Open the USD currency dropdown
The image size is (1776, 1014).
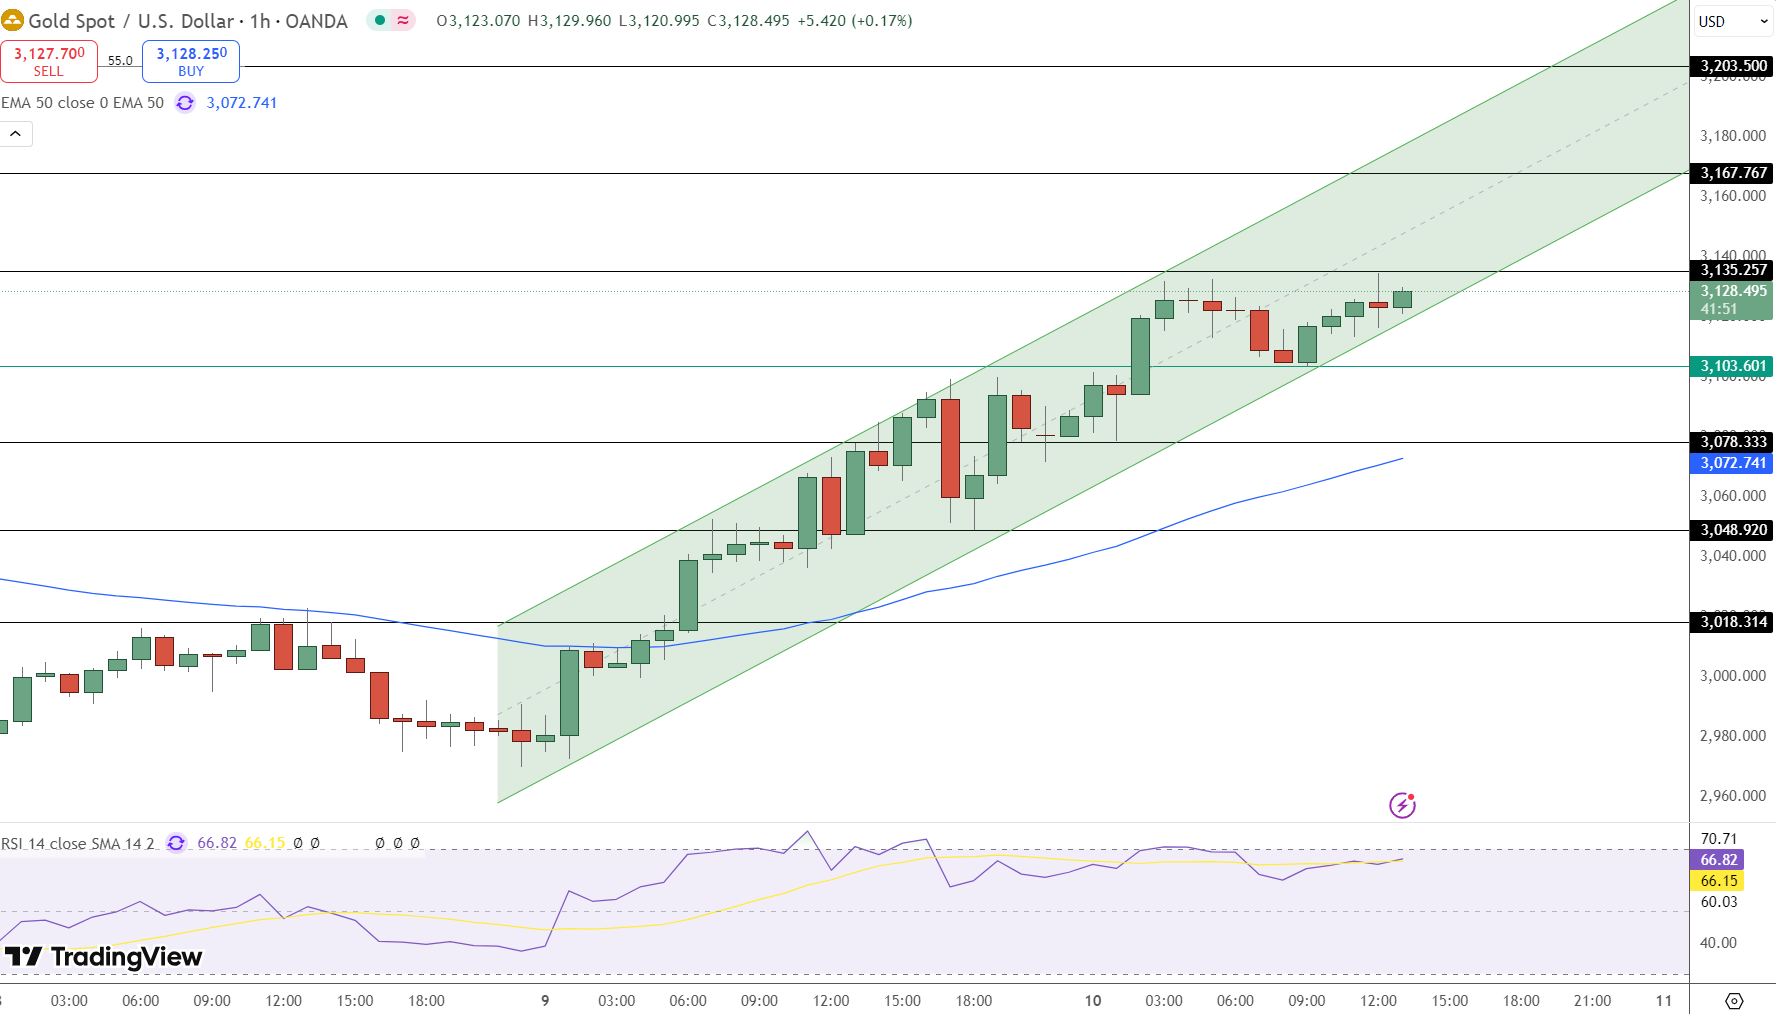click(1732, 21)
